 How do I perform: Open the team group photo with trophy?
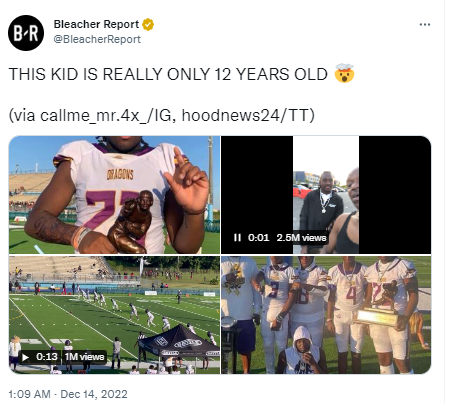[x=326, y=315]
